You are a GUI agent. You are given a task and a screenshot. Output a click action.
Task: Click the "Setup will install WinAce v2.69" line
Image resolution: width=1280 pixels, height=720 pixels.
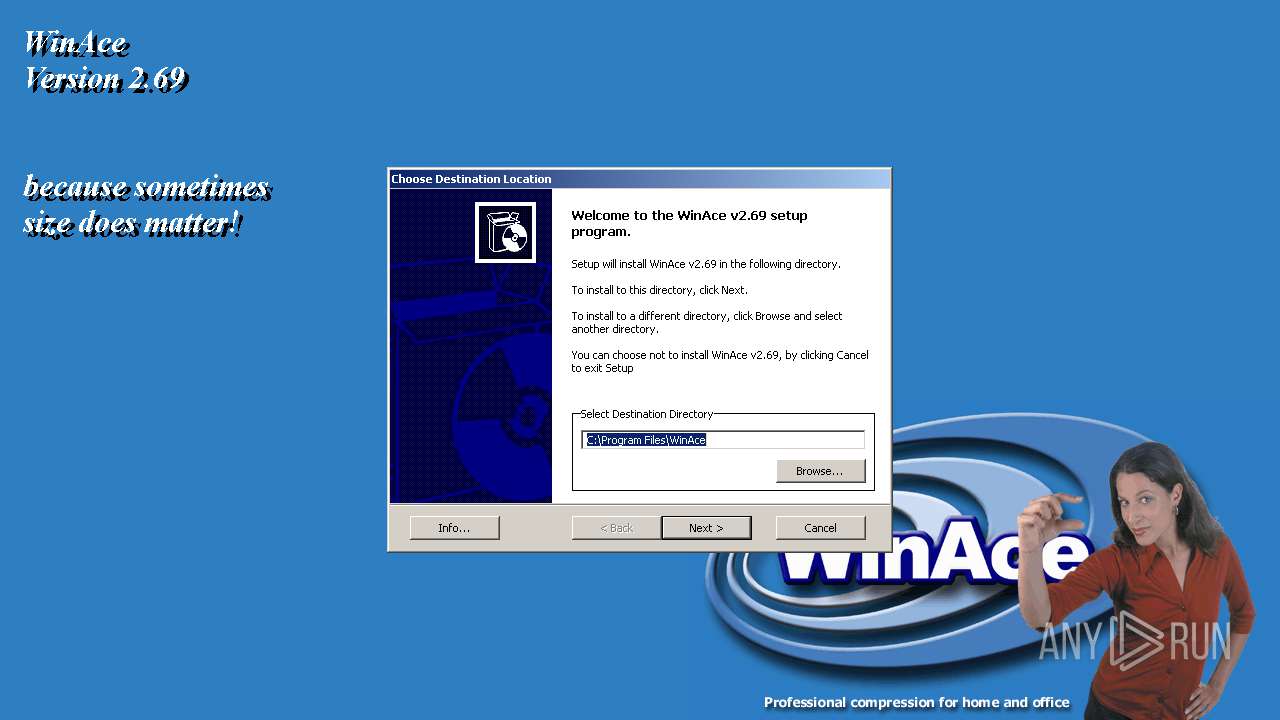706,264
